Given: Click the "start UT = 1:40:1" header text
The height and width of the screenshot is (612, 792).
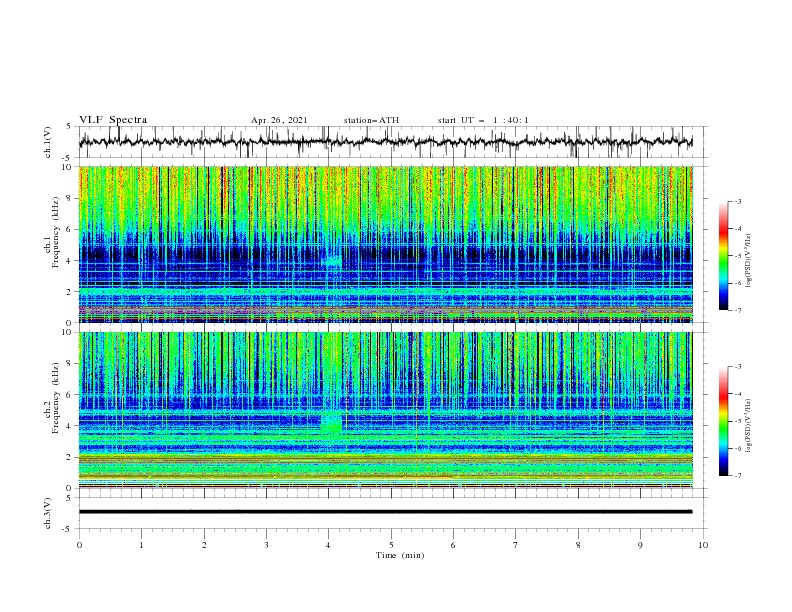Looking at the screenshot, I should point(483,120).
